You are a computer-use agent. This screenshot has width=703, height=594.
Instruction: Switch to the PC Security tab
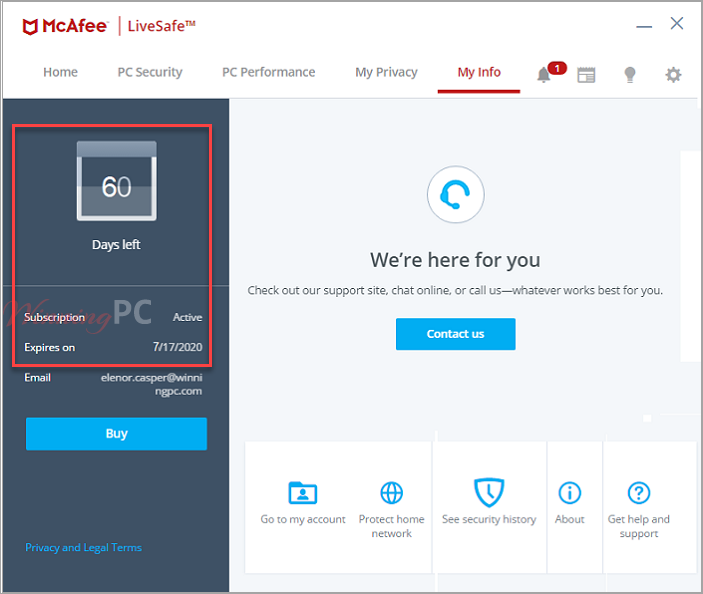tap(150, 72)
